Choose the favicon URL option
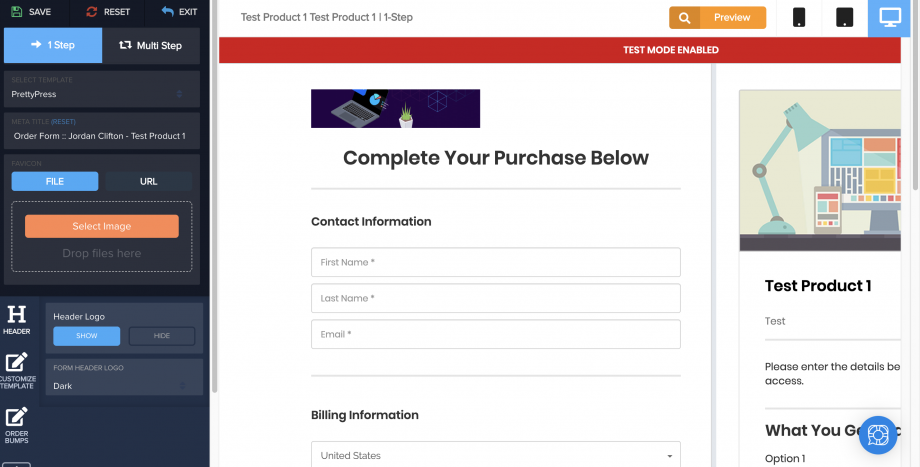This screenshot has height=467, width=920. pyautogui.click(x=148, y=181)
